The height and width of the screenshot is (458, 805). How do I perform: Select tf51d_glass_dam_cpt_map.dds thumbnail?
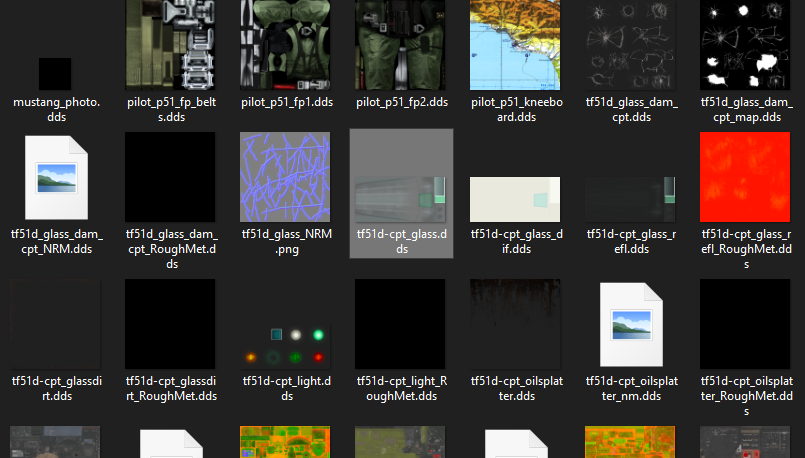click(x=745, y=45)
